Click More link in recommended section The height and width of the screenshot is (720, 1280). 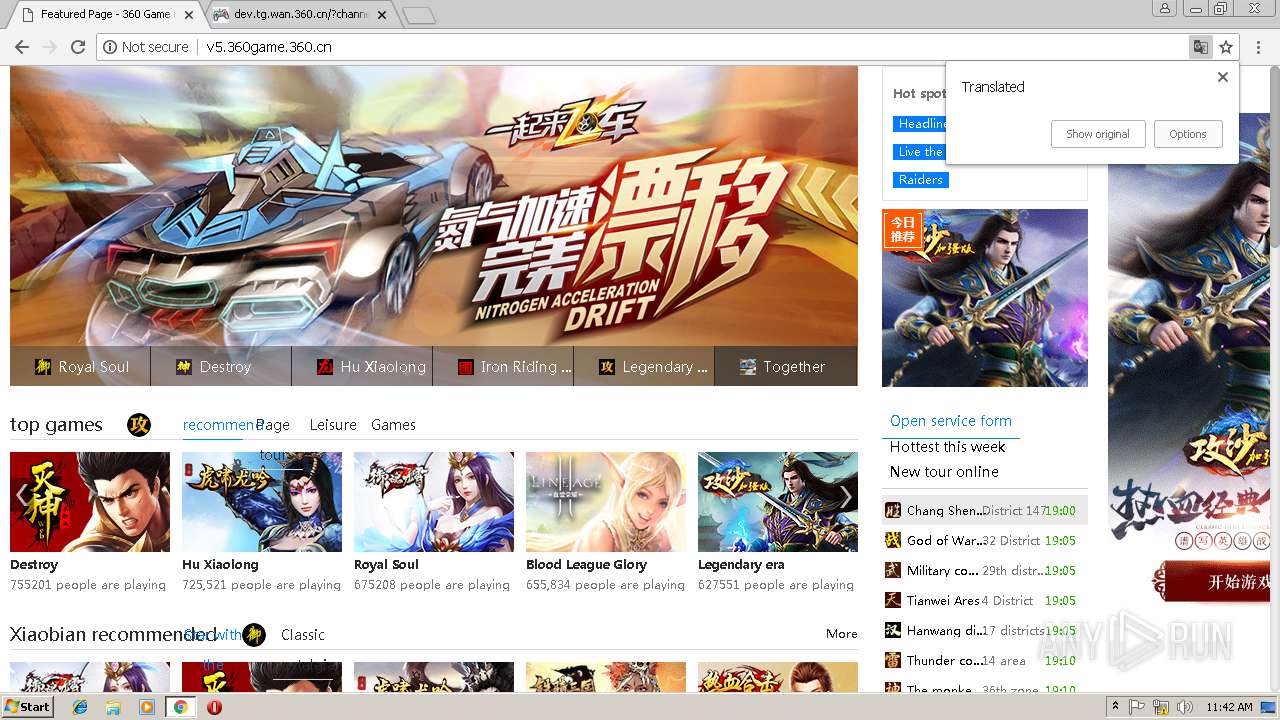click(842, 634)
